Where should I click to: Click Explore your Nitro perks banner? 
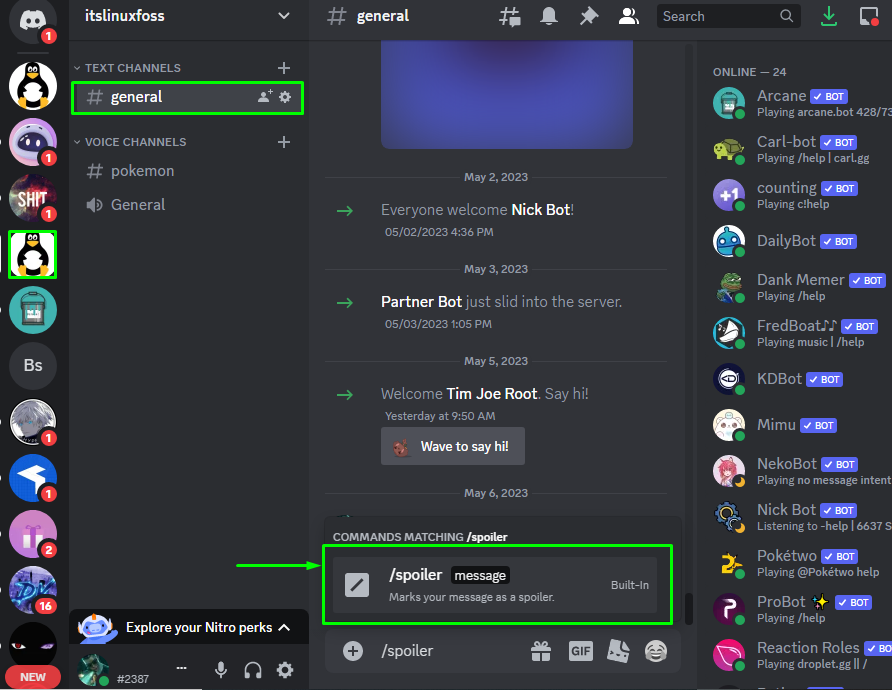point(189,627)
